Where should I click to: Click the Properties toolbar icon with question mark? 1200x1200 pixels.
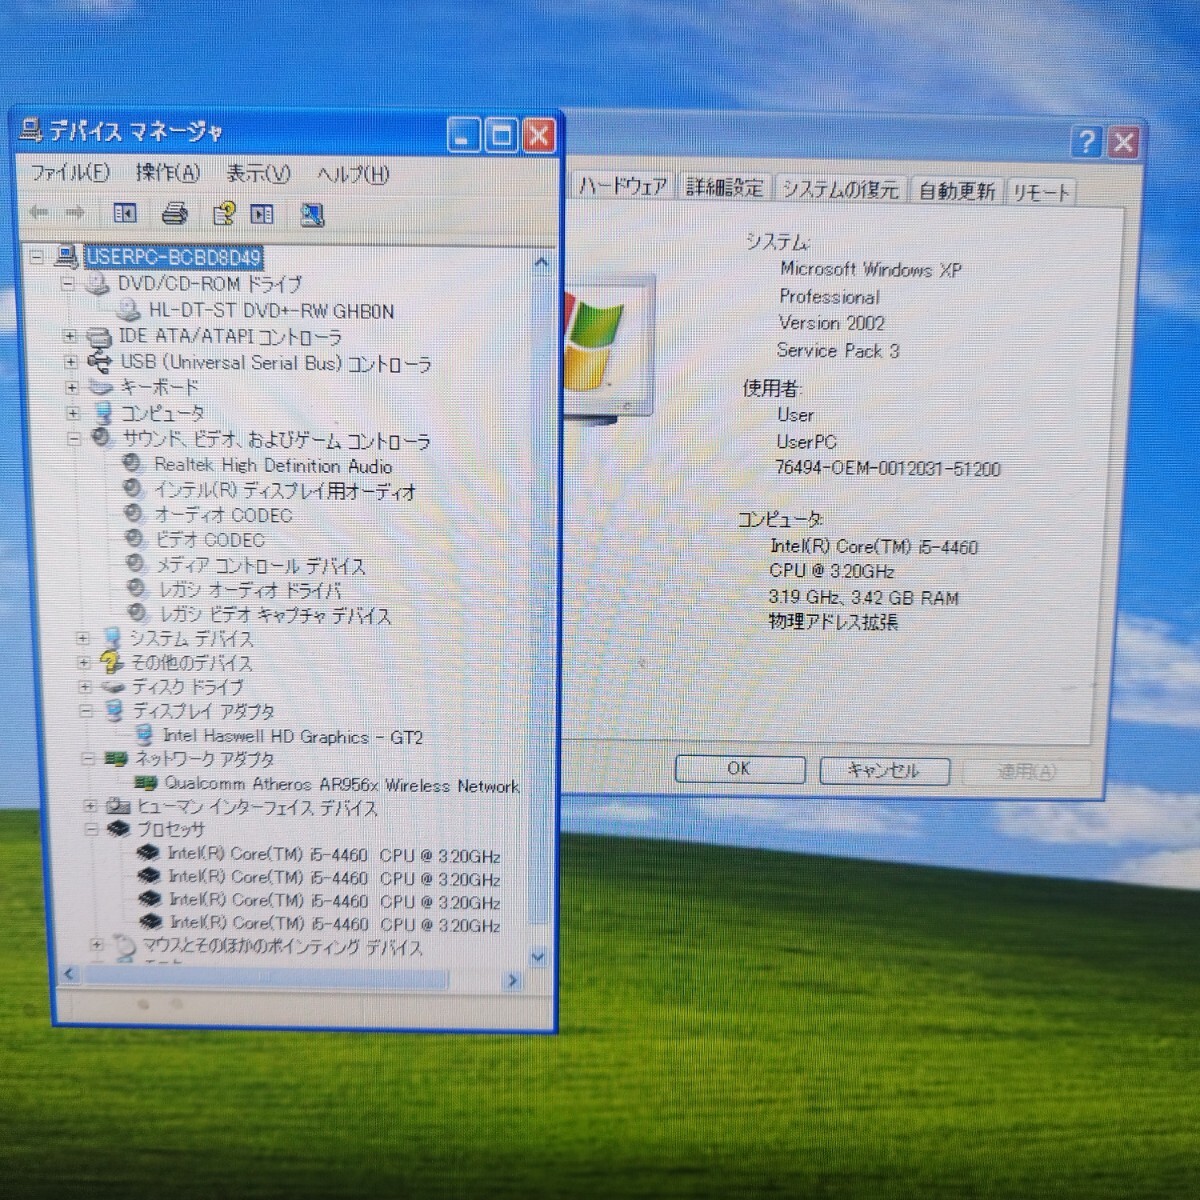(x=223, y=214)
